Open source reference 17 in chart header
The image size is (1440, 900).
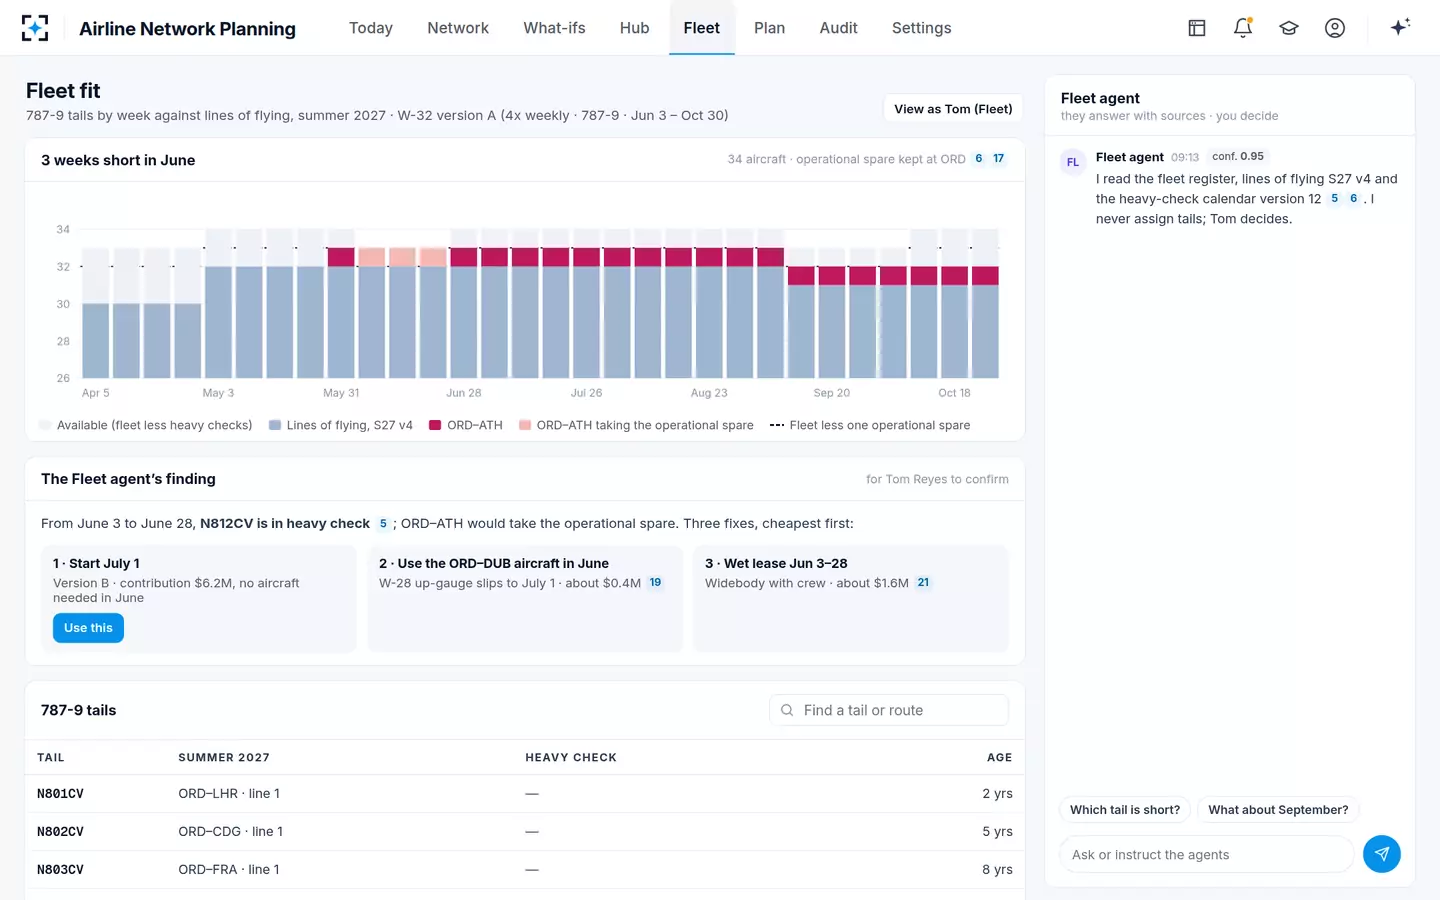[998, 159]
